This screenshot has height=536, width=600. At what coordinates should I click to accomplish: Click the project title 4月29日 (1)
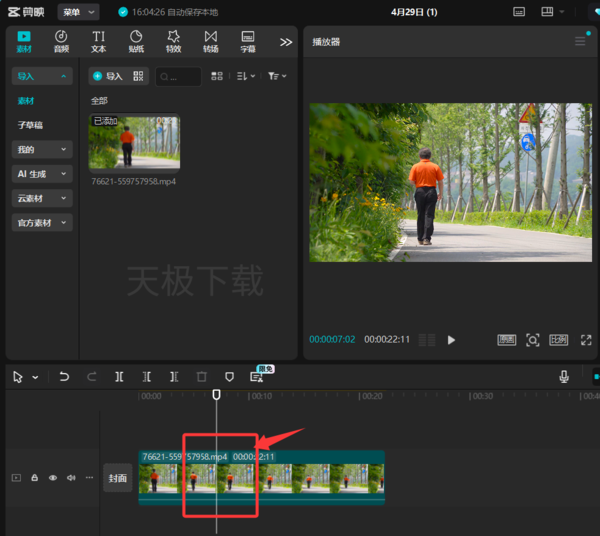(x=414, y=12)
